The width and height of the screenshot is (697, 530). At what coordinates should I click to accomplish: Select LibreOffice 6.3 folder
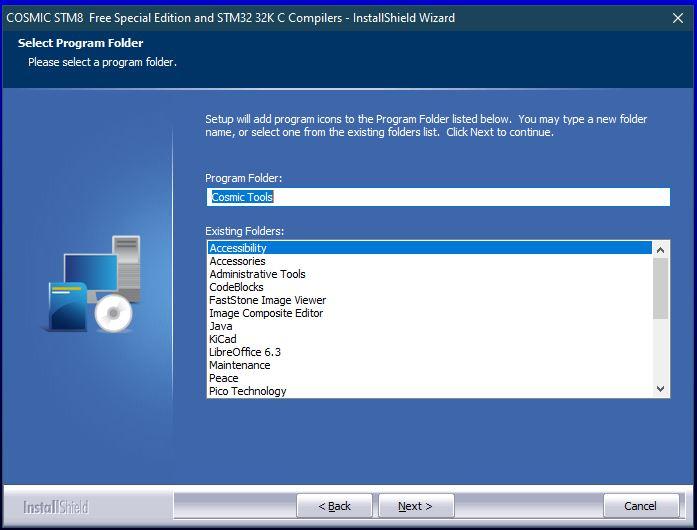click(429, 352)
